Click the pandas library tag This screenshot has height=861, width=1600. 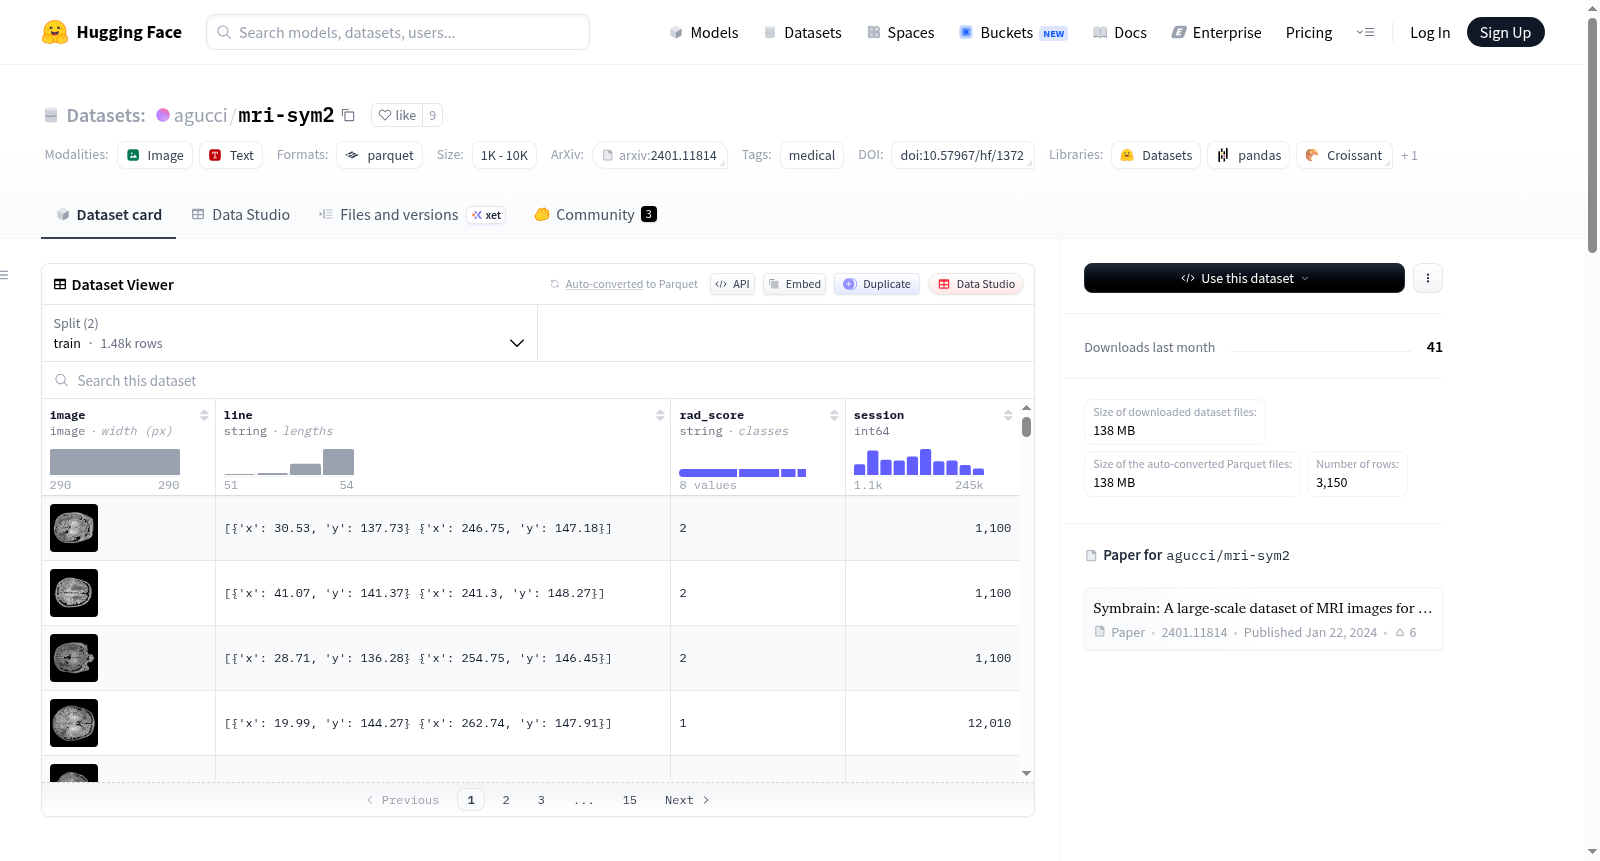tap(1249, 155)
